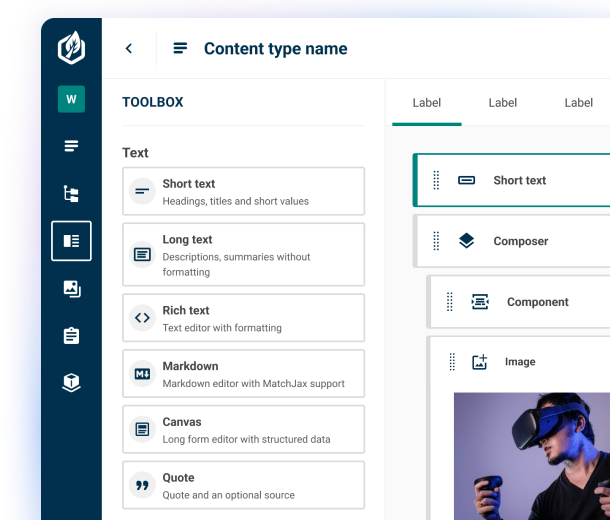Screen dimensions: 610x520
Task: Switch to the second Label tab
Action: coord(503,103)
